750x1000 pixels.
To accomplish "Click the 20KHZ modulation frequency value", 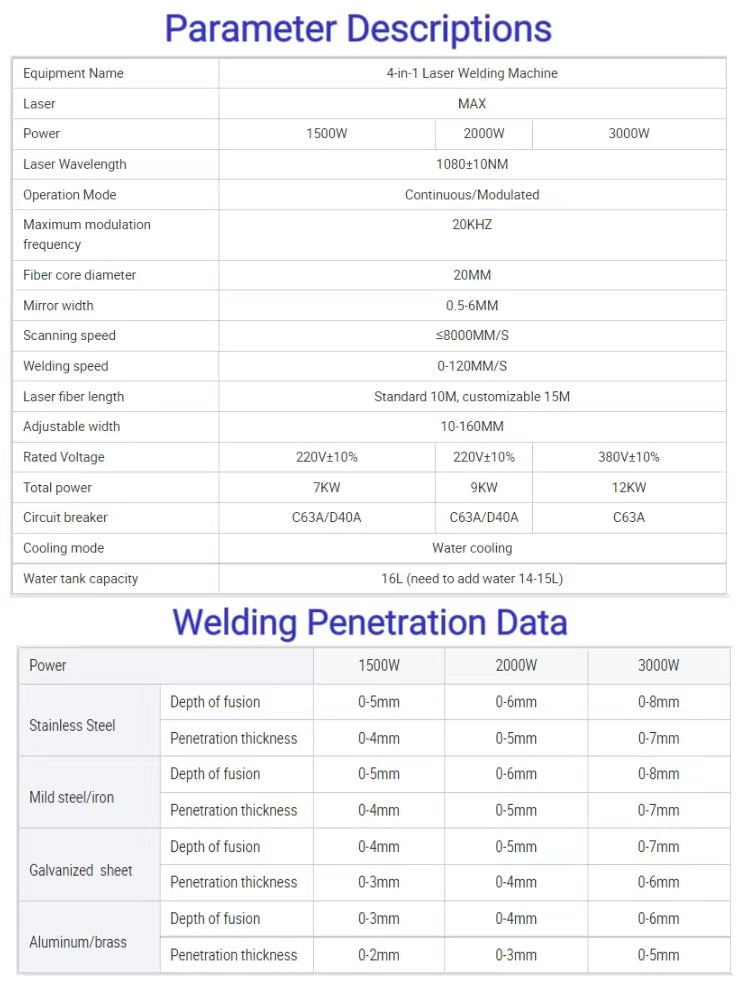I will (472, 225).
